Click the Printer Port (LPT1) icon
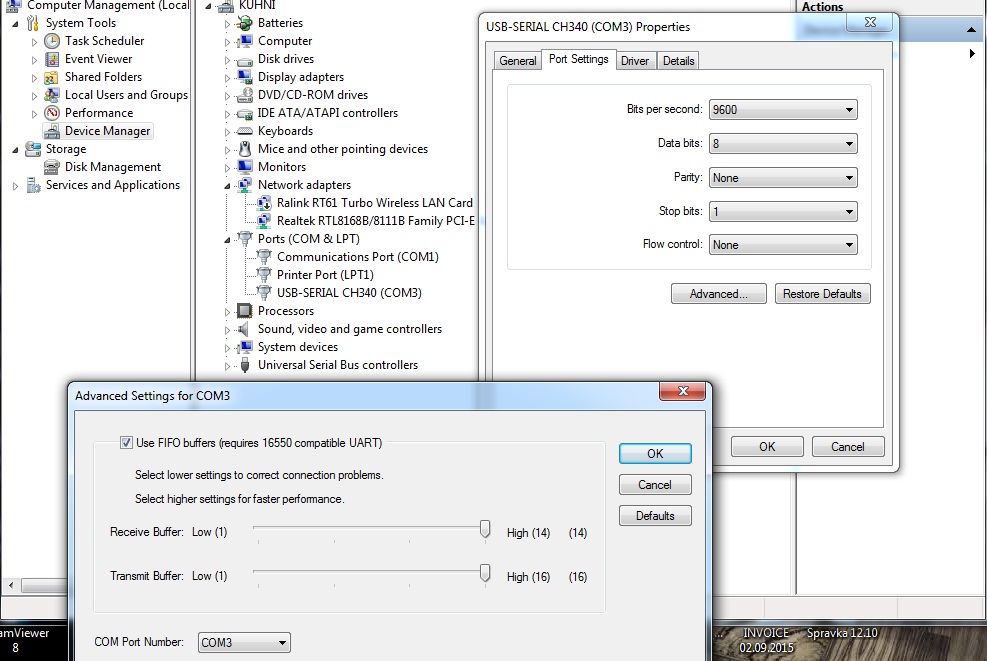The image size is (987, 661). click(264, 275)
